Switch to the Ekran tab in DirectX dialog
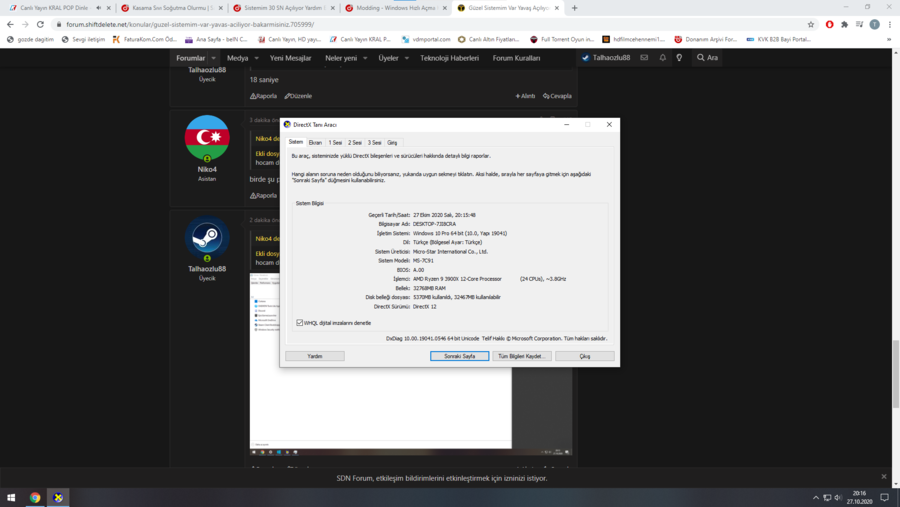 tap(315, 142)
